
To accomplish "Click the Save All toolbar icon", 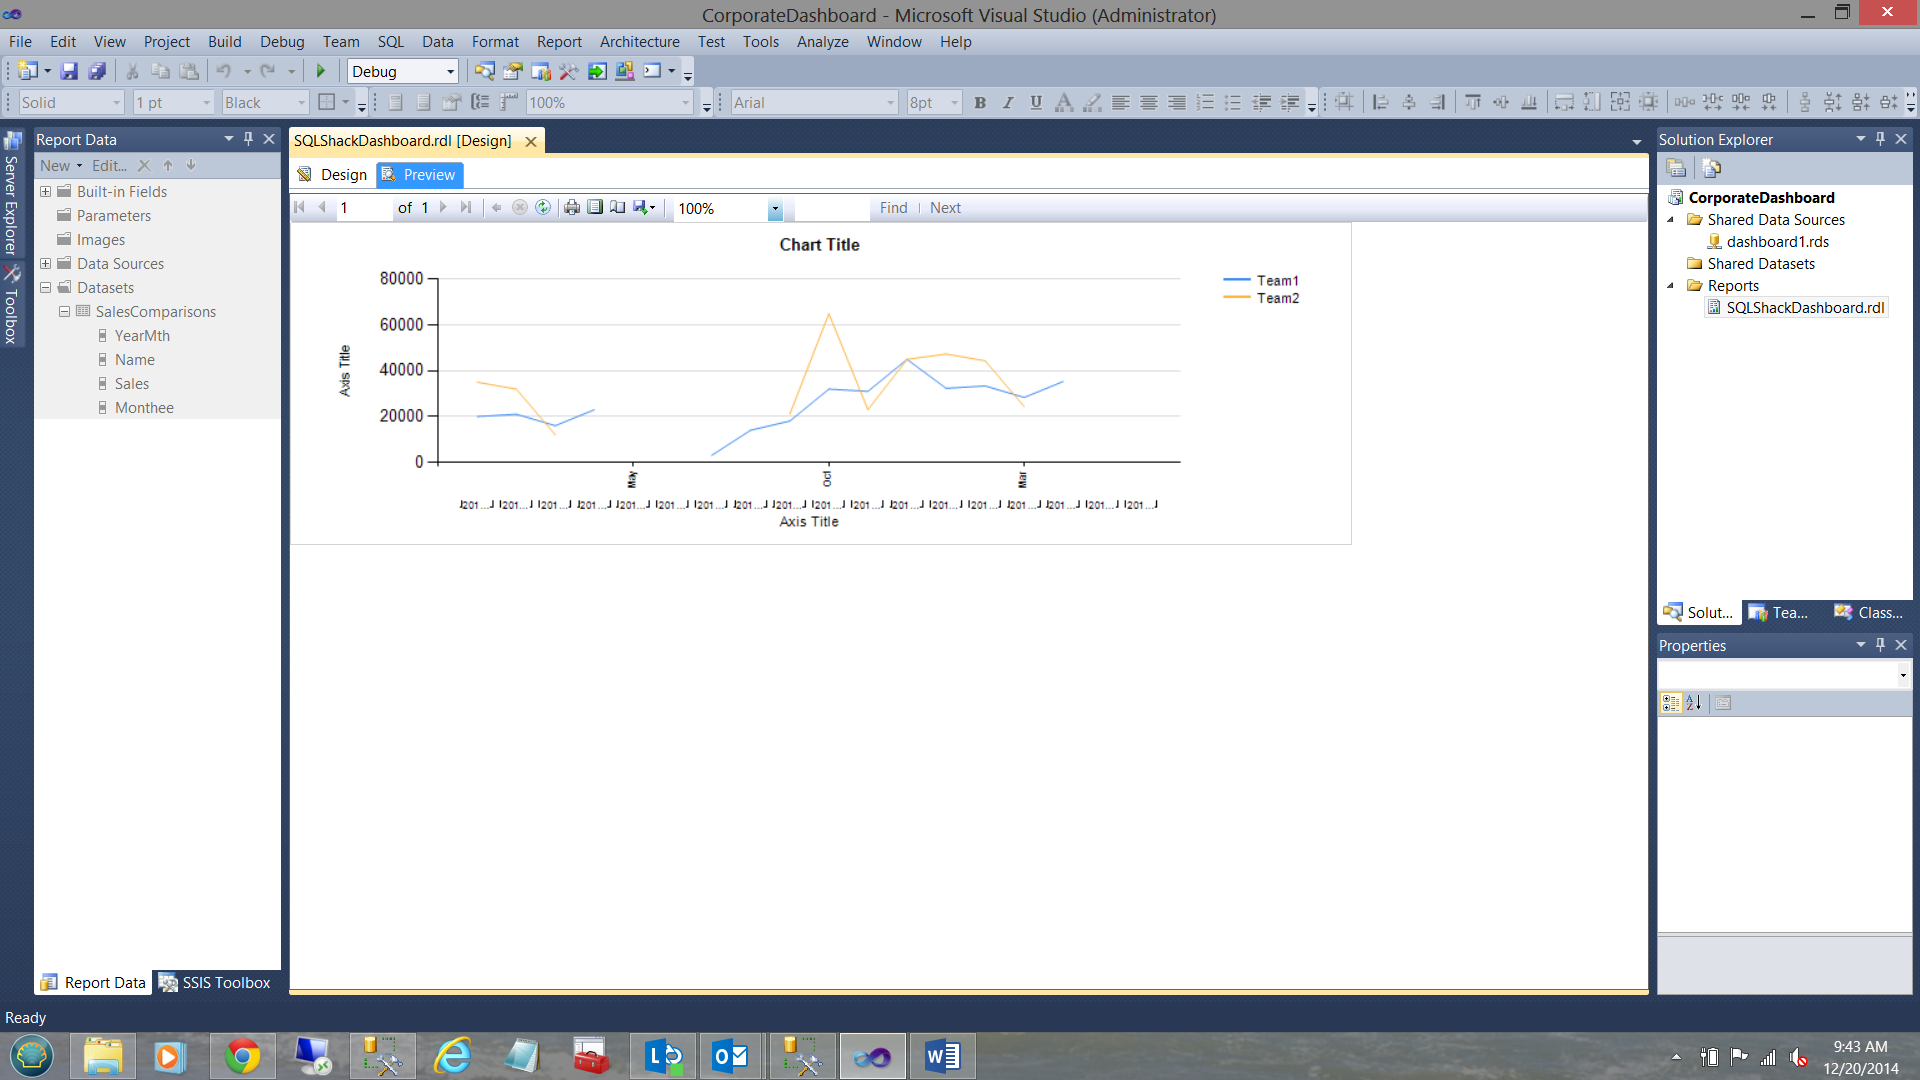I will [97, 71].
